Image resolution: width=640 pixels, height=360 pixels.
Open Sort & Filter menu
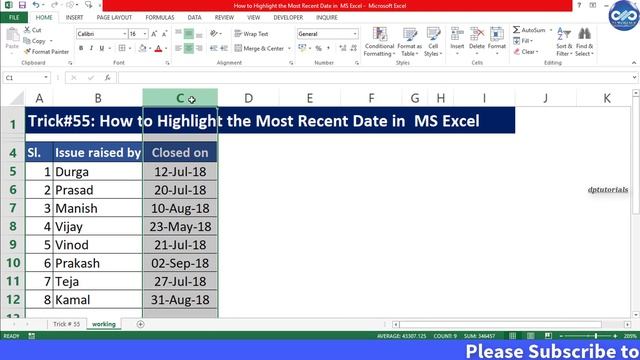[x=564, y=42]
